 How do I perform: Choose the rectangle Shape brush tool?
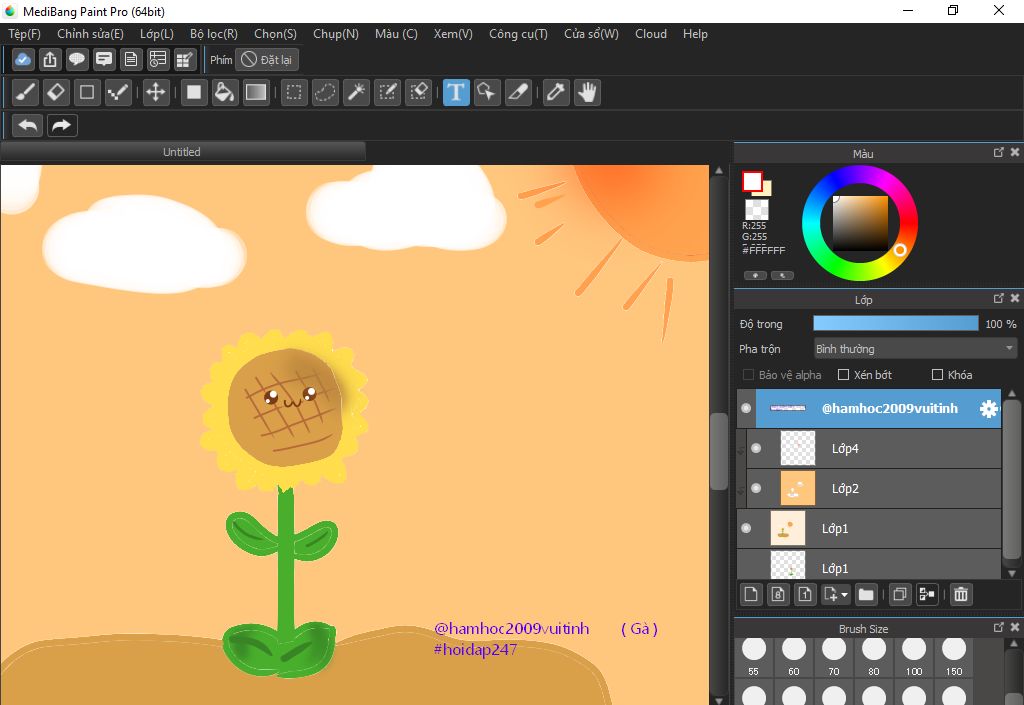[x=87, y=92]
